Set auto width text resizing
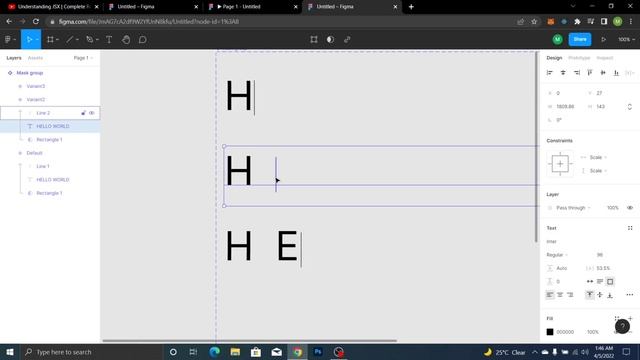 (x=590, y=282)
